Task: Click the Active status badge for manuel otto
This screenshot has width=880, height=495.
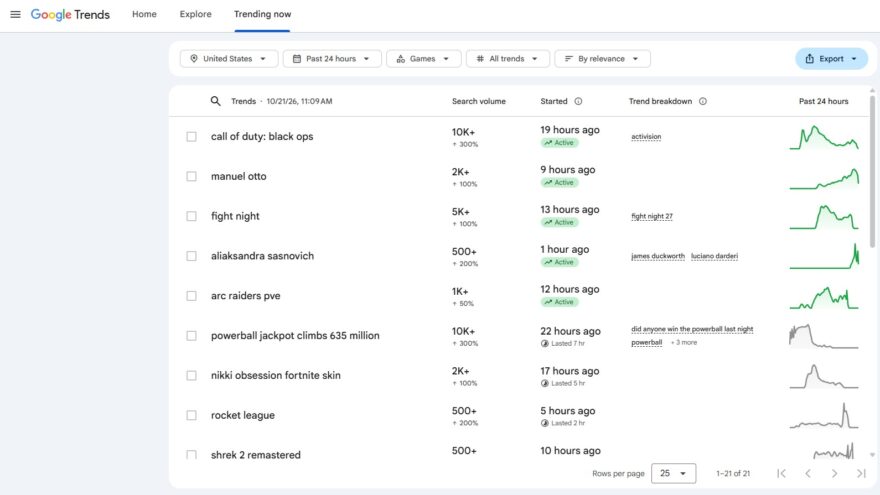Action: click(560, 182)
